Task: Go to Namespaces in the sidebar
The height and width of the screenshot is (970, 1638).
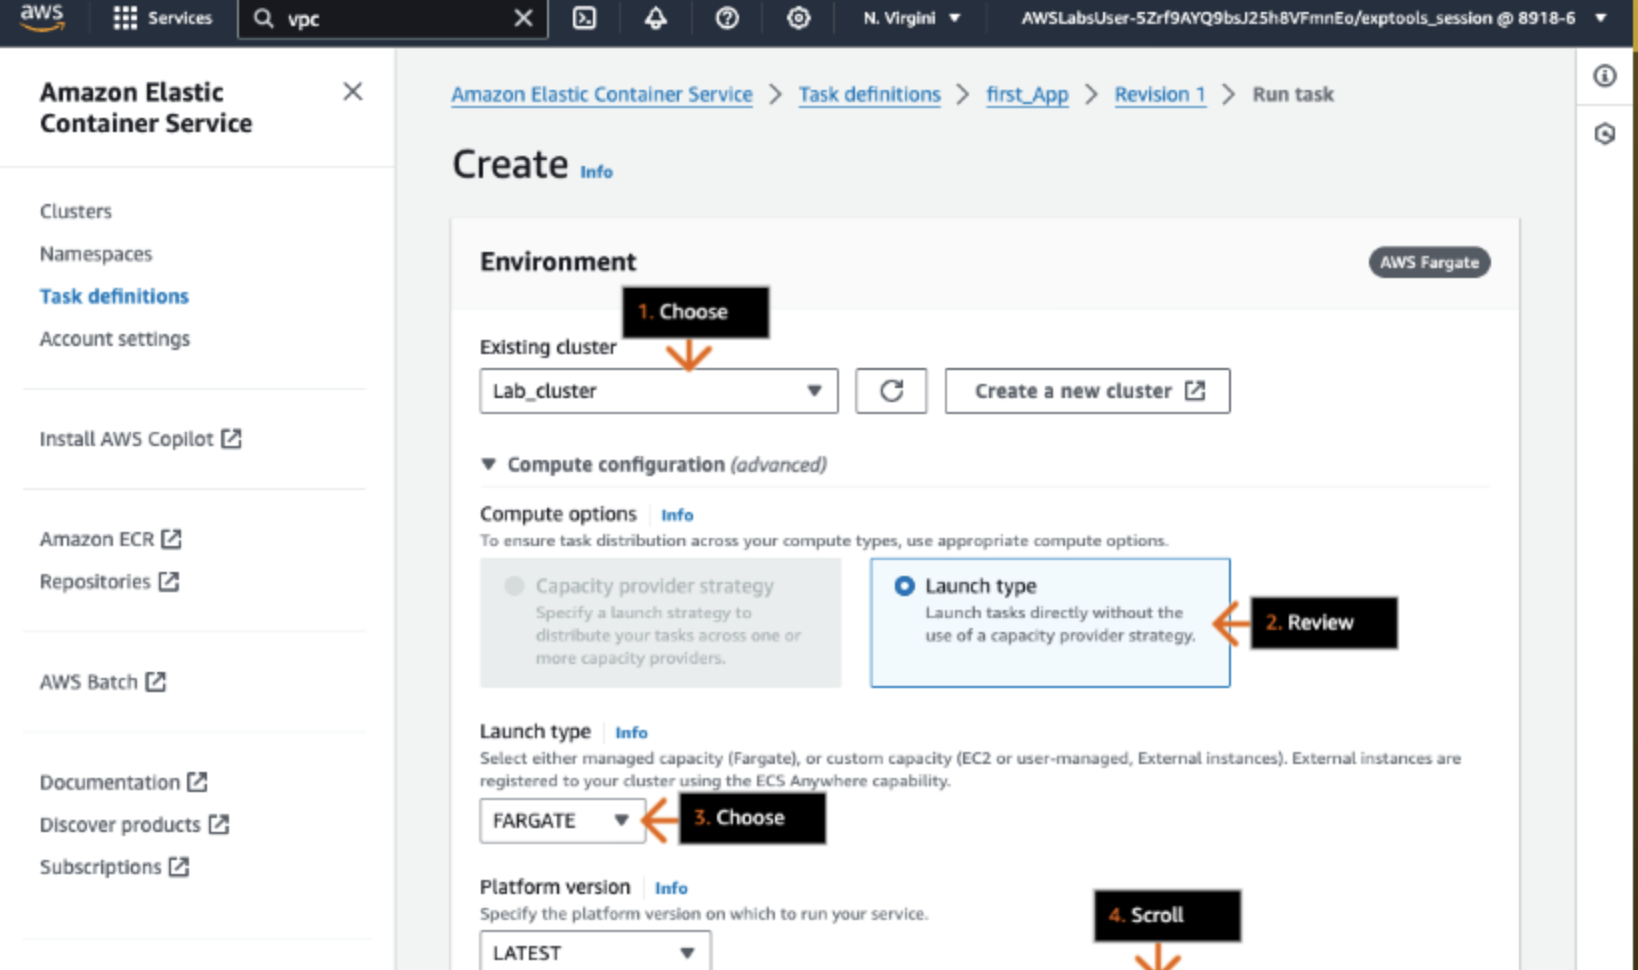Action: [x=96, y=254]
